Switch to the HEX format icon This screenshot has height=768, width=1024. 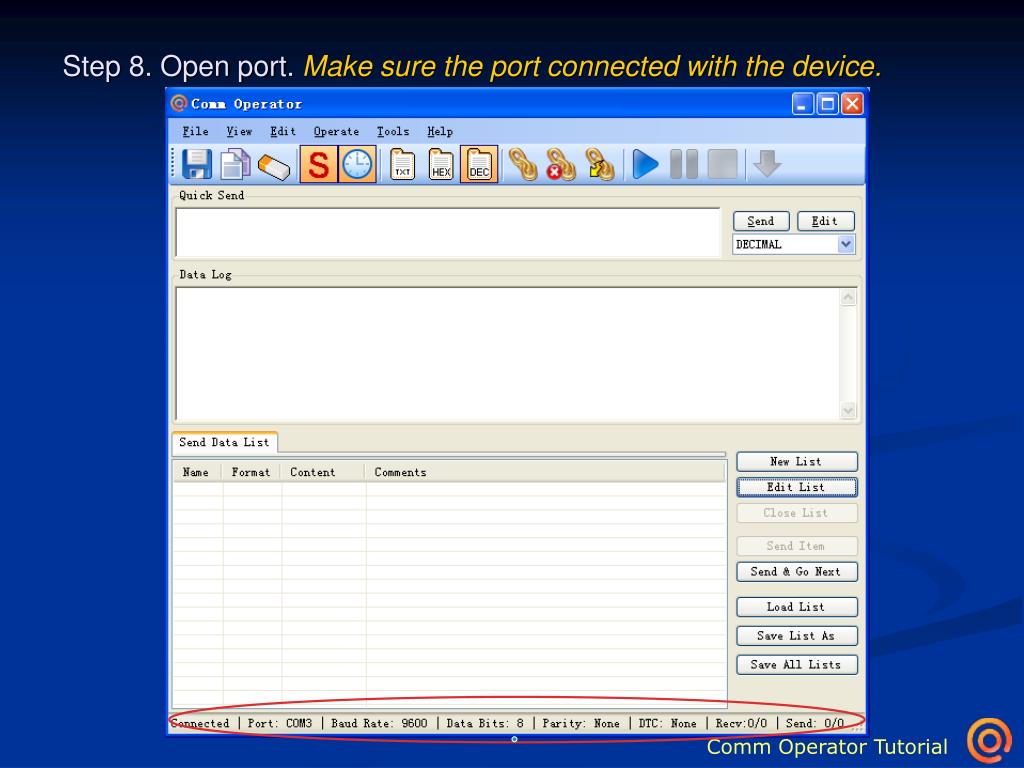point(441,164)
